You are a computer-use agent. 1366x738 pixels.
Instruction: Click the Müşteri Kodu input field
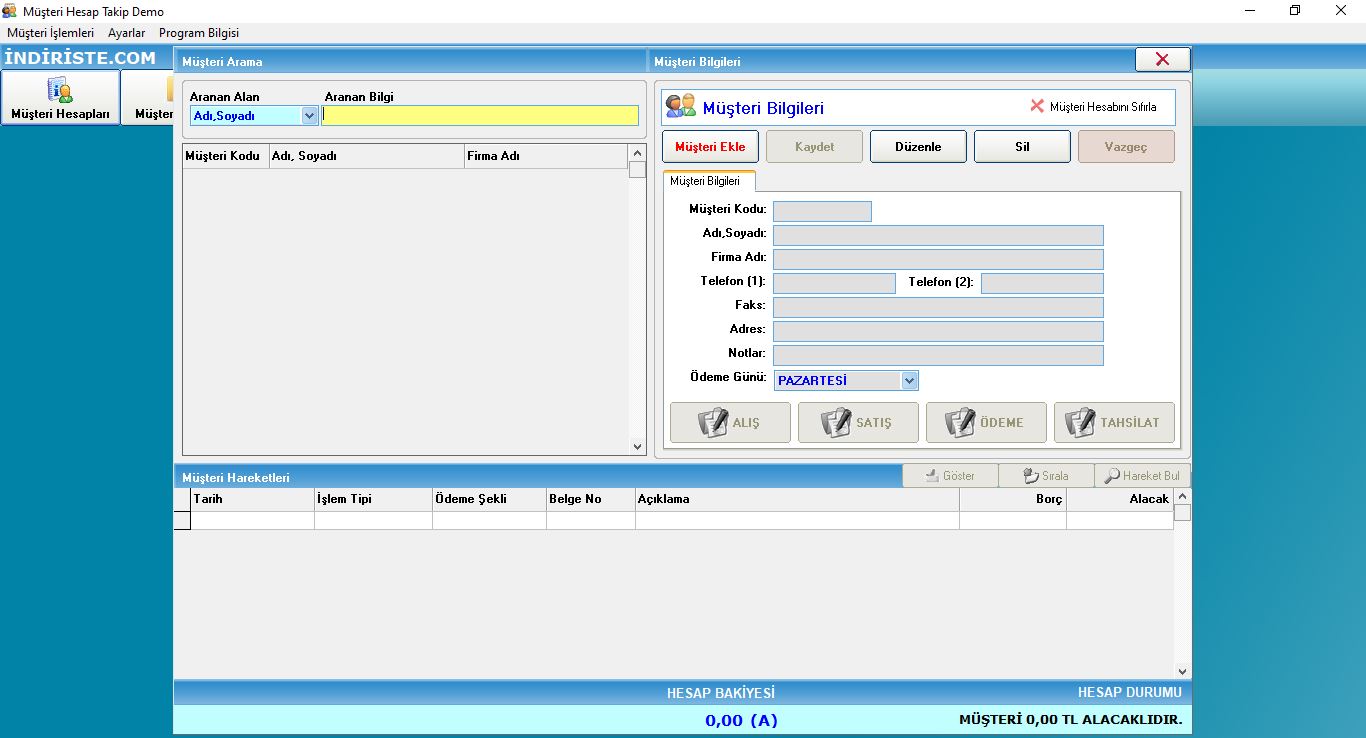point(822,211)
